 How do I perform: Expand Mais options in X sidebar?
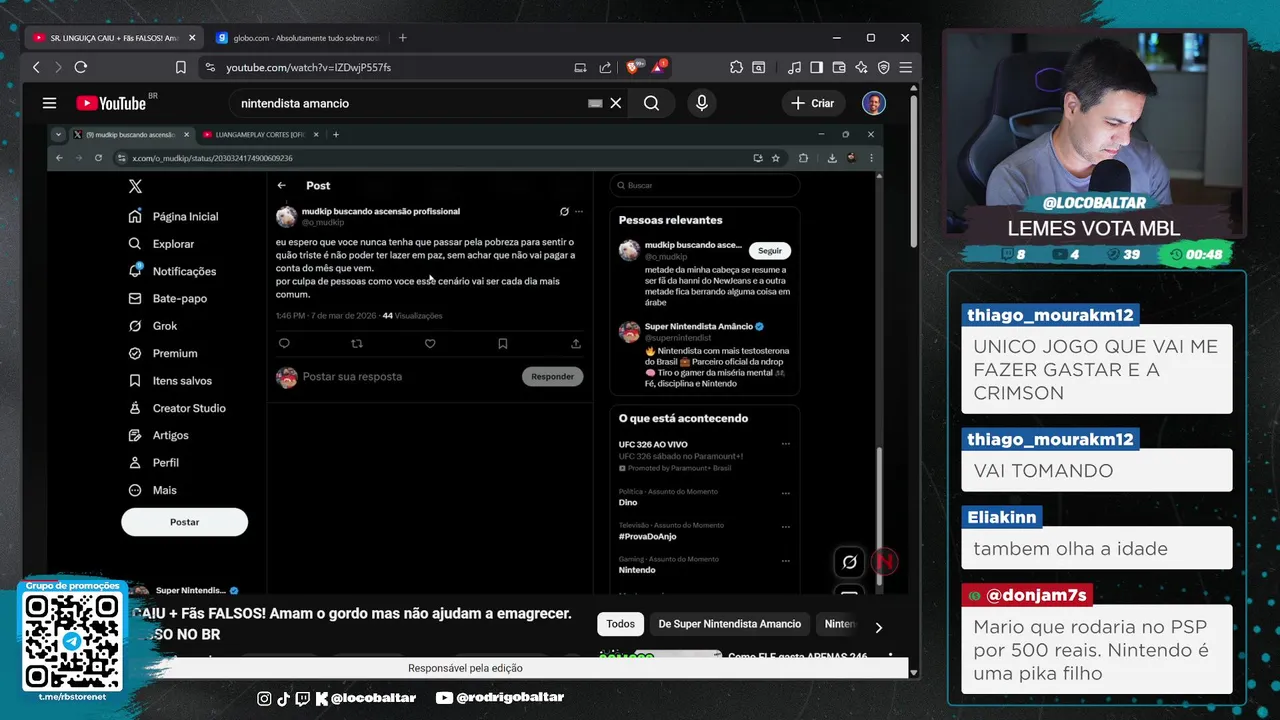[x=153, y=490]
